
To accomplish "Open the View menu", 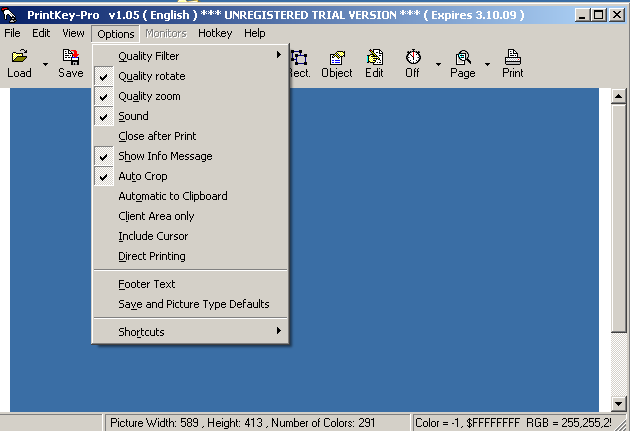I will point(73,33).
